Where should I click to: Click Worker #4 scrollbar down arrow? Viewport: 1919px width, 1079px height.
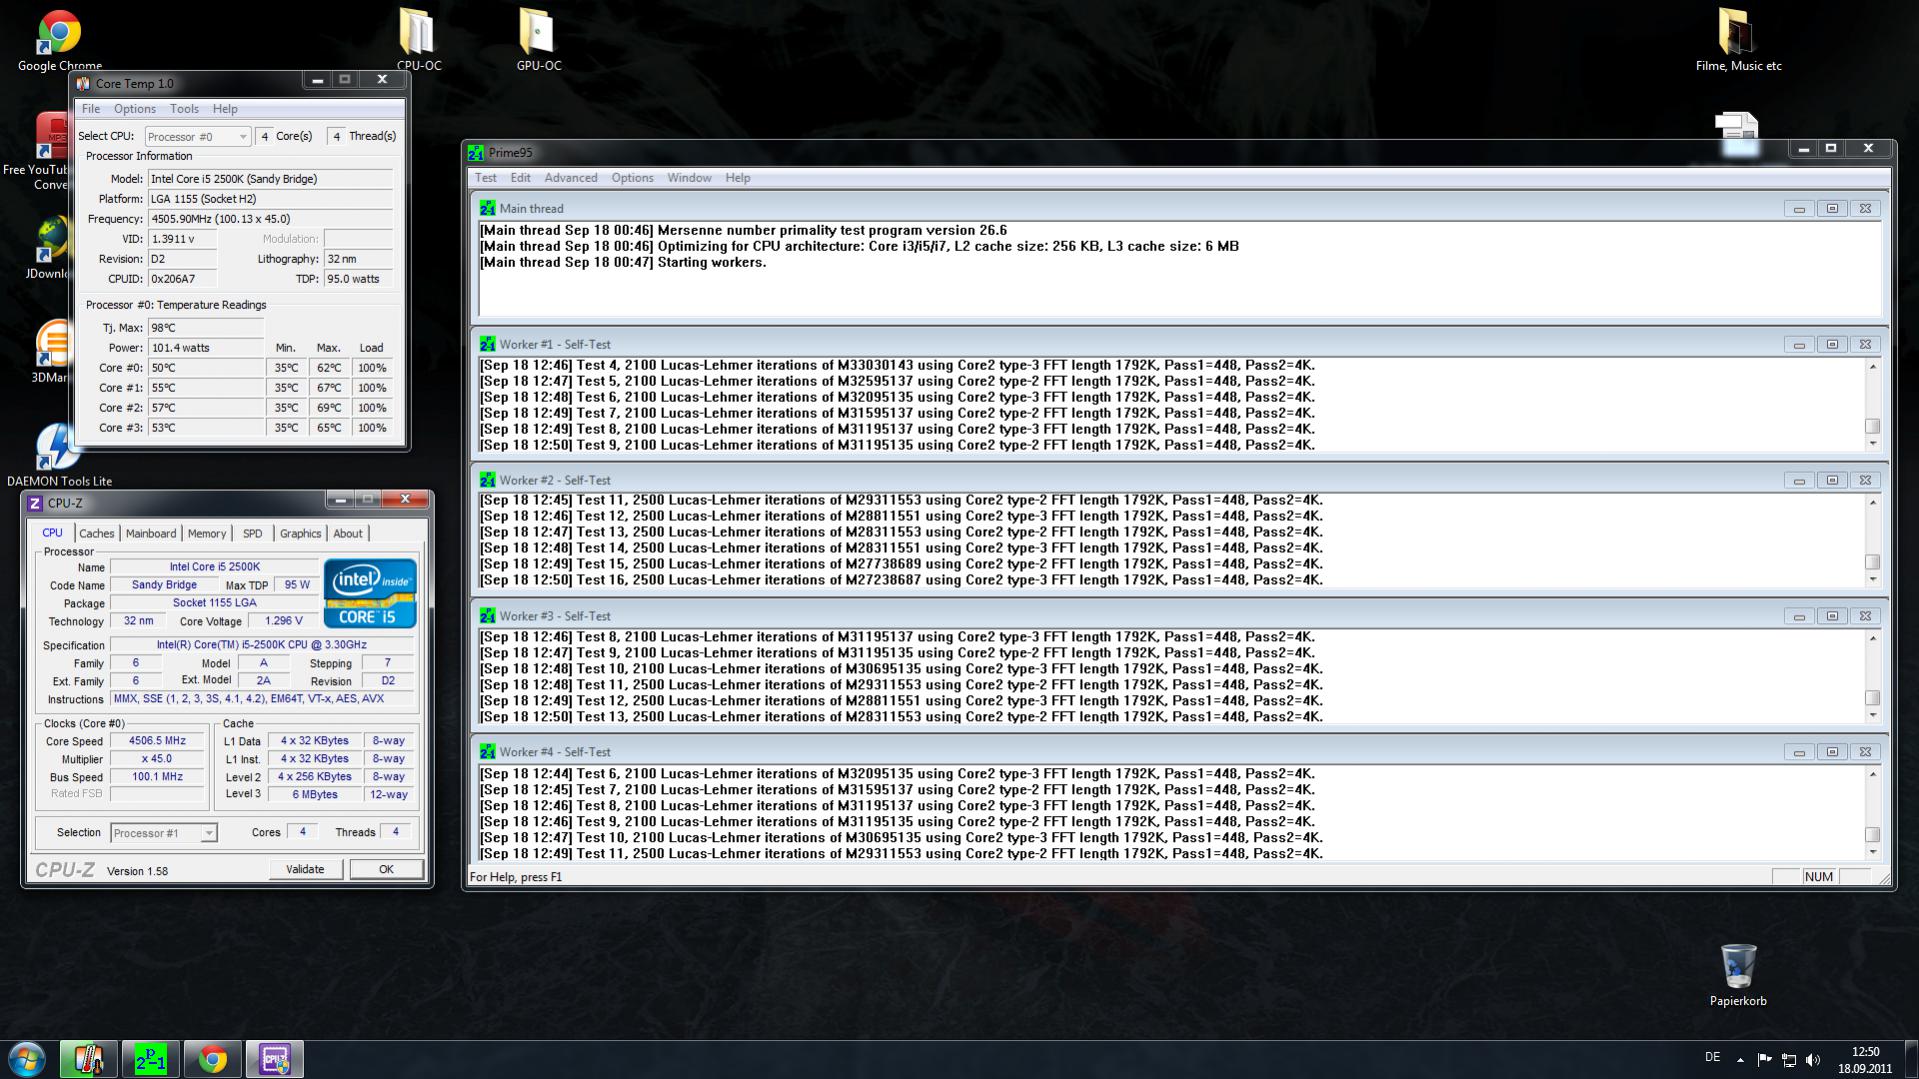1873,852
